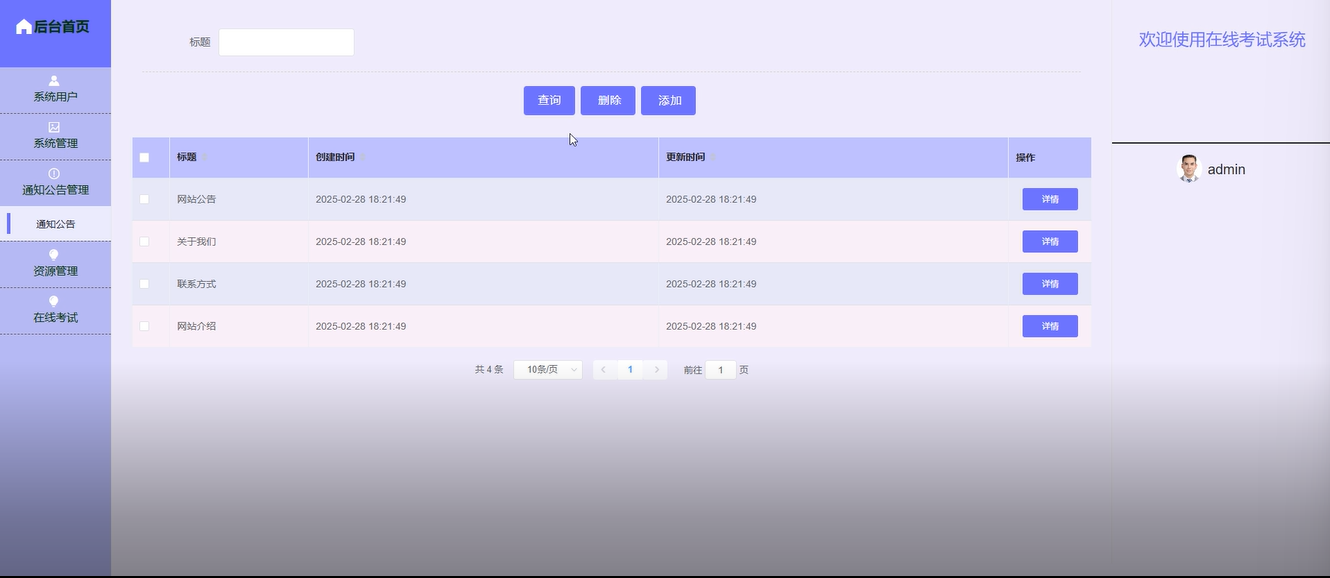Image resolution: width=1330 pixels, height=578 pixels.
Task: Click the image icon above 系统管理
Action: [x=54, y=127]
